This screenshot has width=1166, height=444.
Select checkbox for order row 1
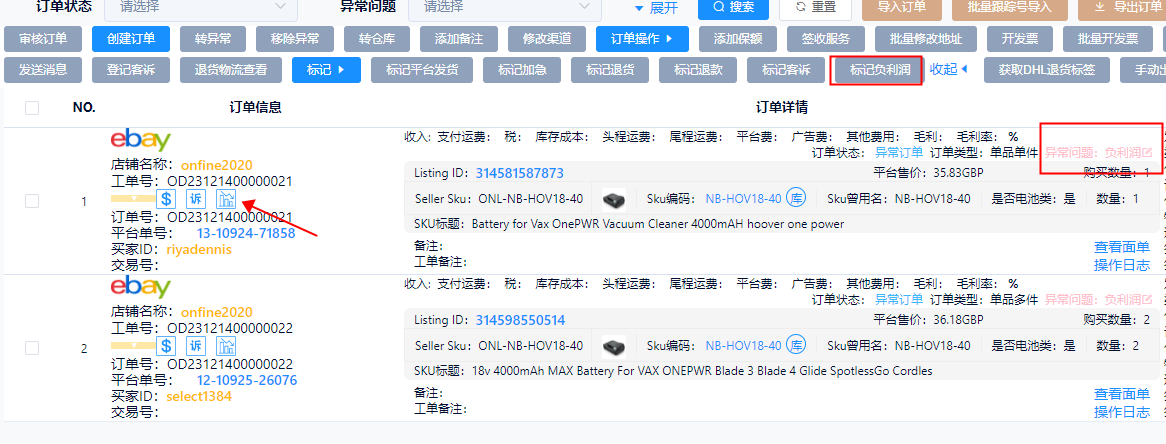(32, 201)
